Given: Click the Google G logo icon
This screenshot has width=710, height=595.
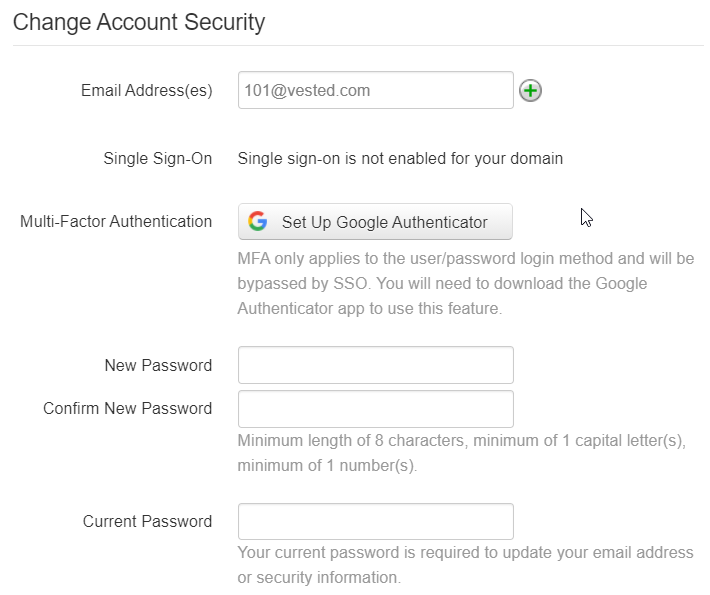Looking at the screenshot, I should (x=258, y=222).
